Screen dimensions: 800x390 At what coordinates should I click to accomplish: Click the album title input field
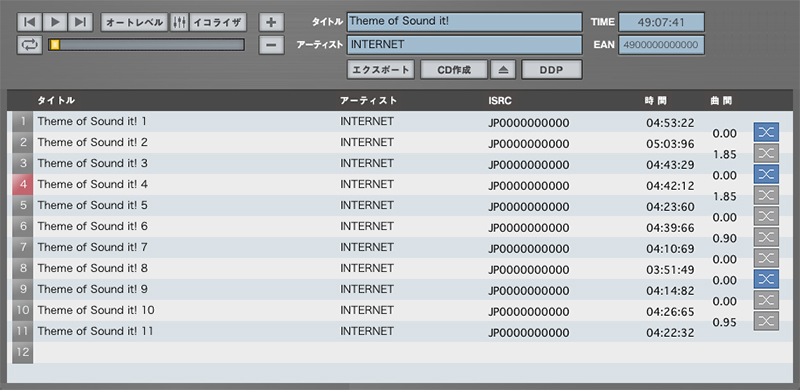(x=465, y=22)
